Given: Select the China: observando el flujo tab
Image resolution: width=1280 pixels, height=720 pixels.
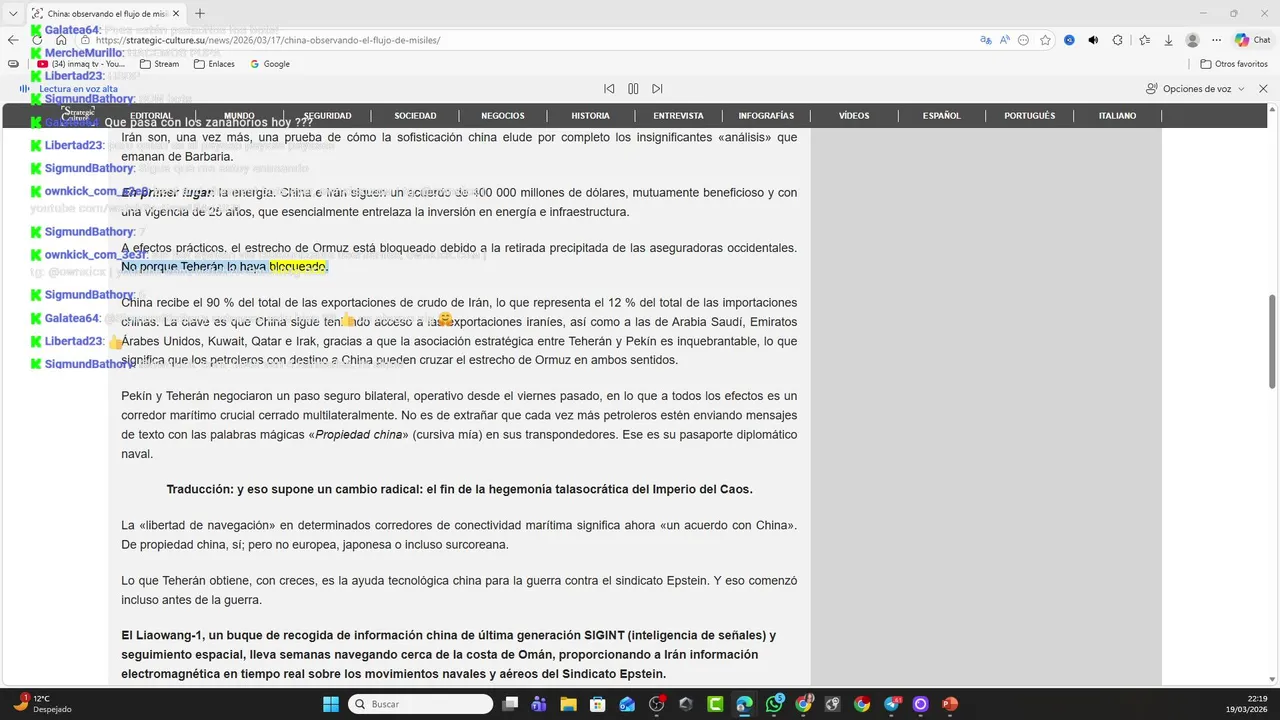Looking at the screenshot, I should [x=105, y=14].
